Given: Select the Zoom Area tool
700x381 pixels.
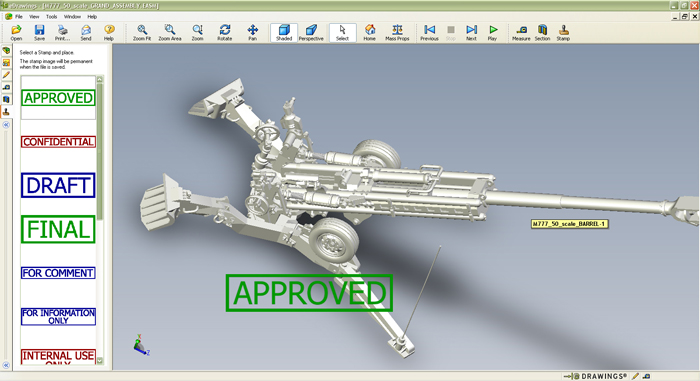Looking at the screenshot, I should tap(170, 33).
